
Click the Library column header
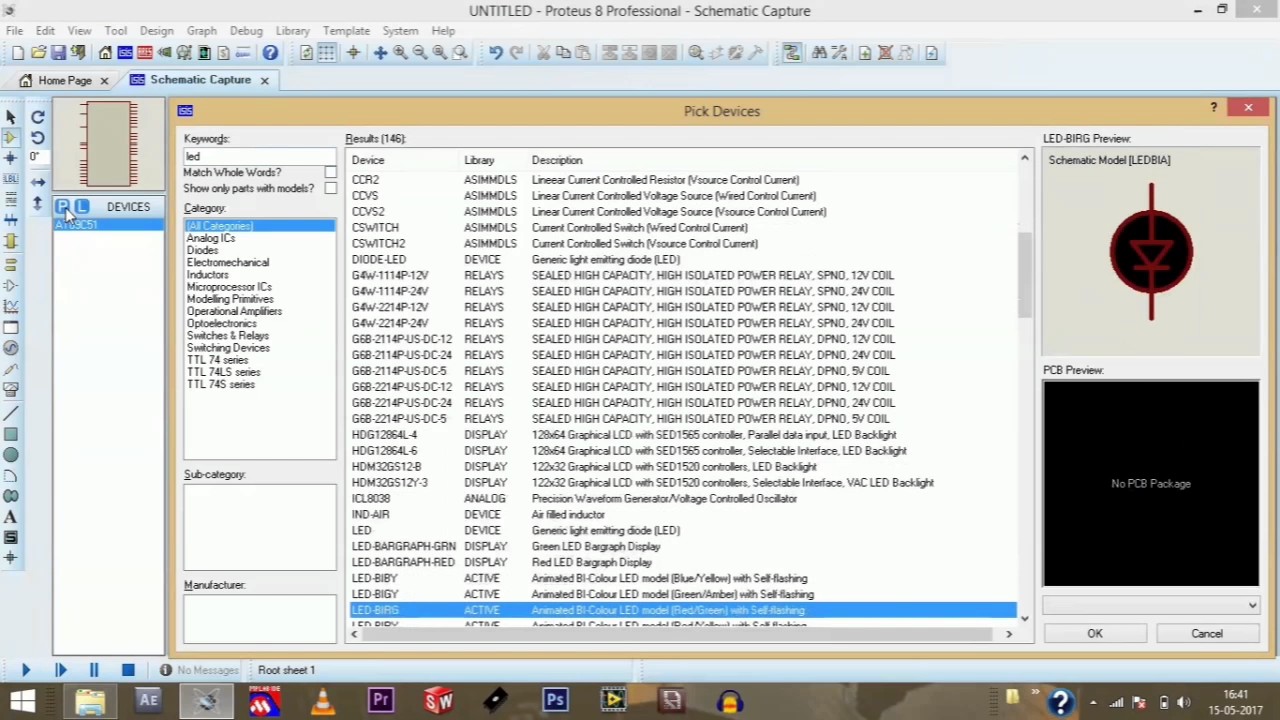(479, 160)
